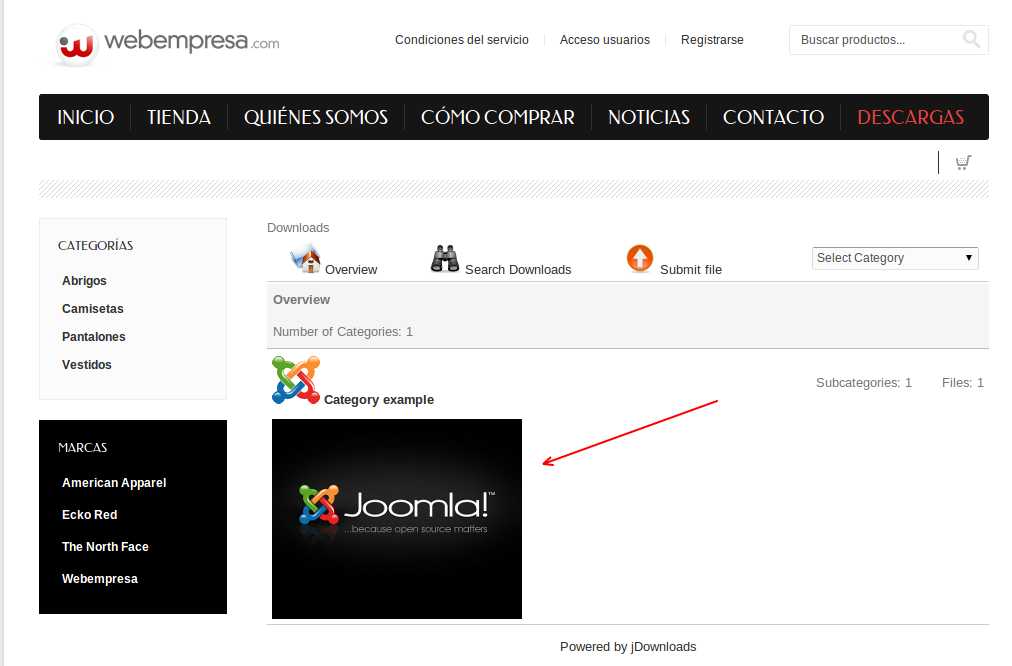
Task: Select Camisetas category
Action: 93,308
